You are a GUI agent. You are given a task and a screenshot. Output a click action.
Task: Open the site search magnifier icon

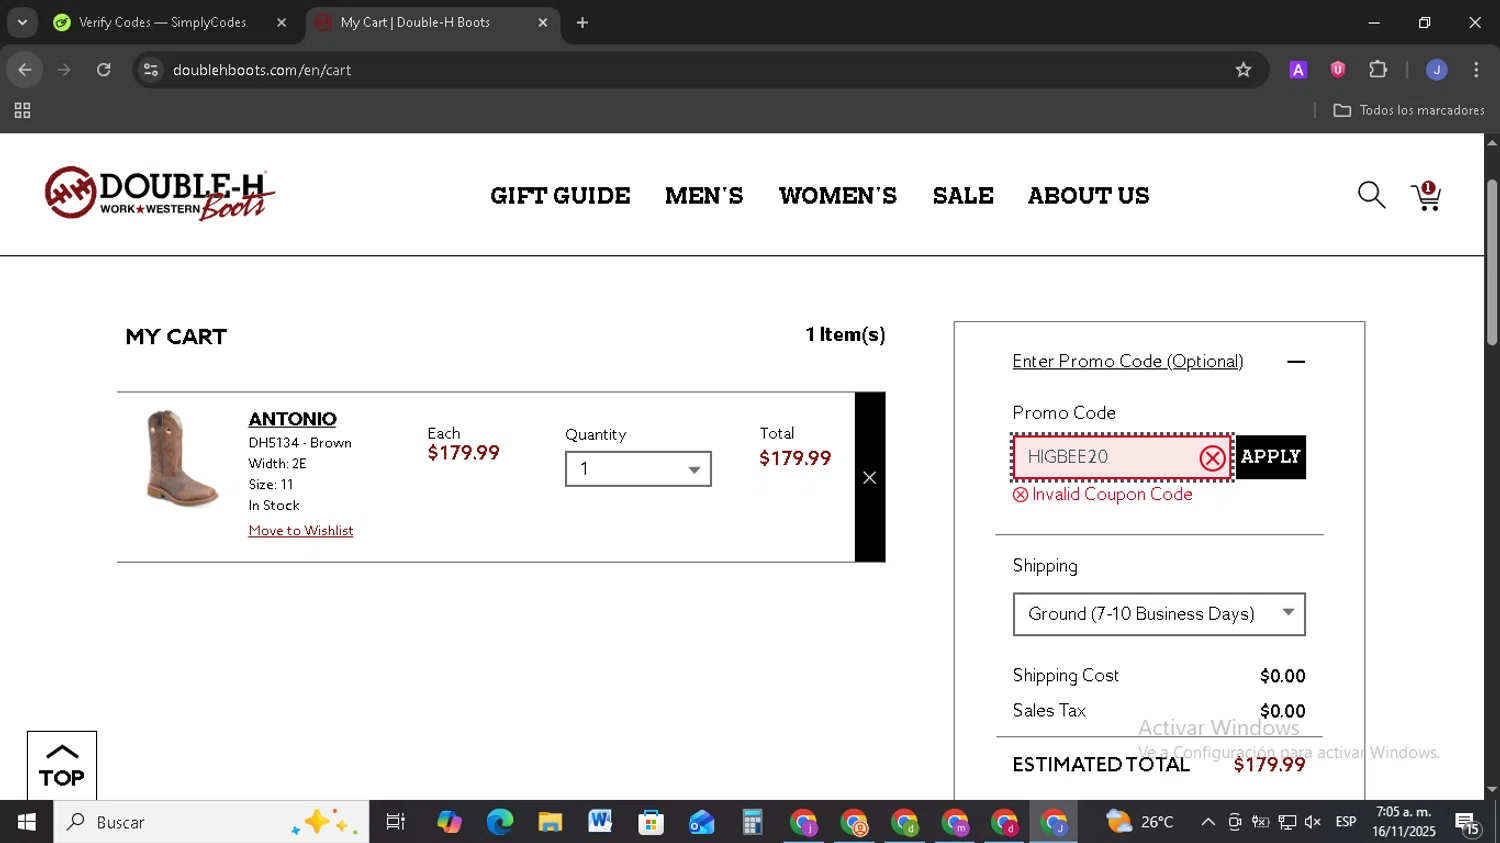[1371, 195]
